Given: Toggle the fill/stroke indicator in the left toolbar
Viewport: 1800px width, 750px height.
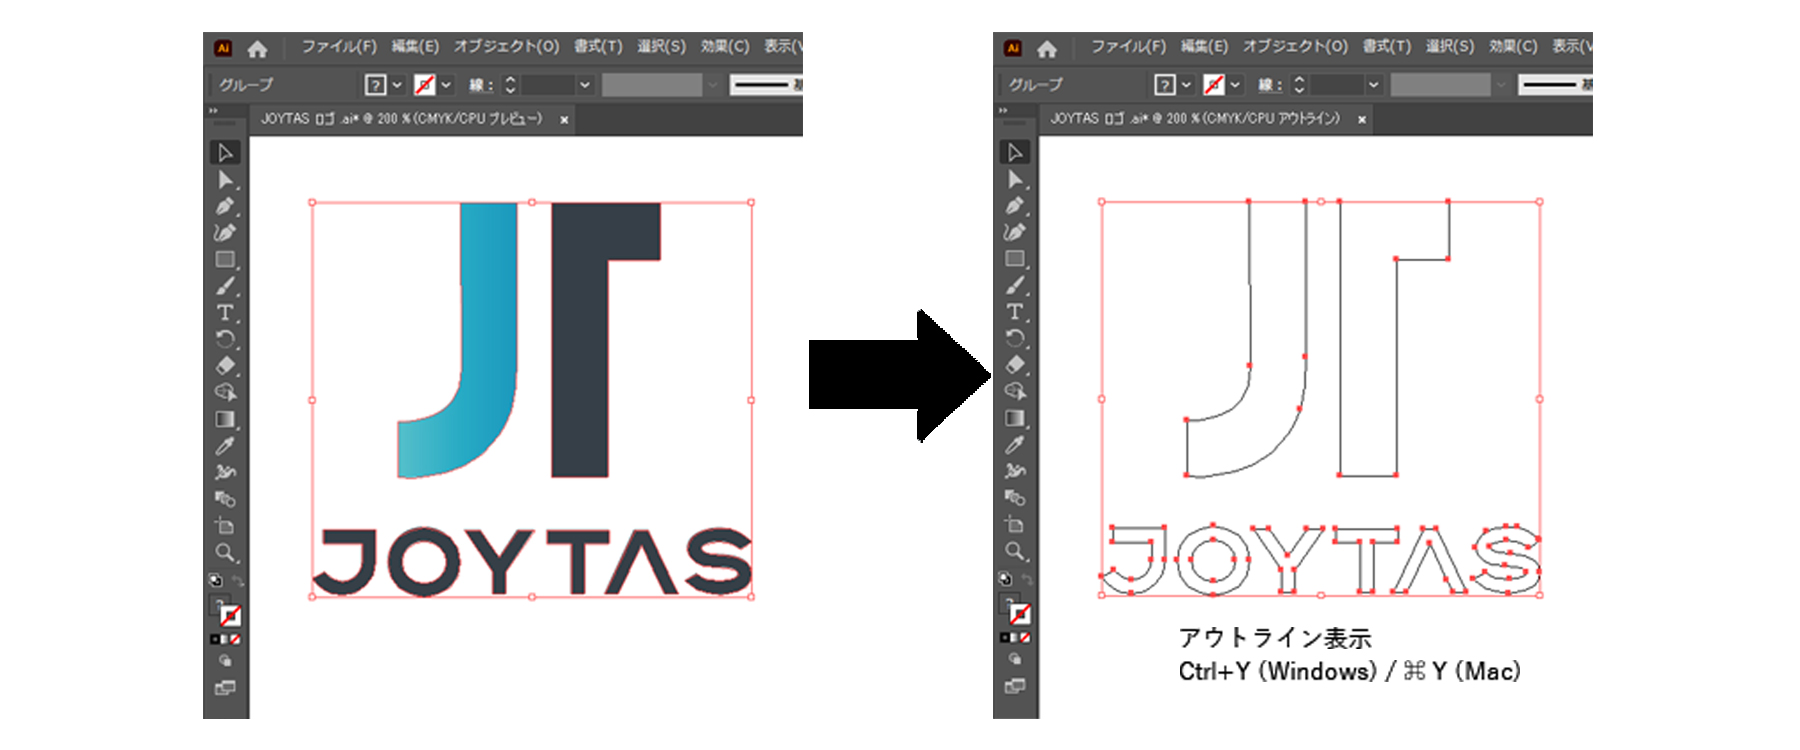Looking at the screenshot, I should 228,614.
